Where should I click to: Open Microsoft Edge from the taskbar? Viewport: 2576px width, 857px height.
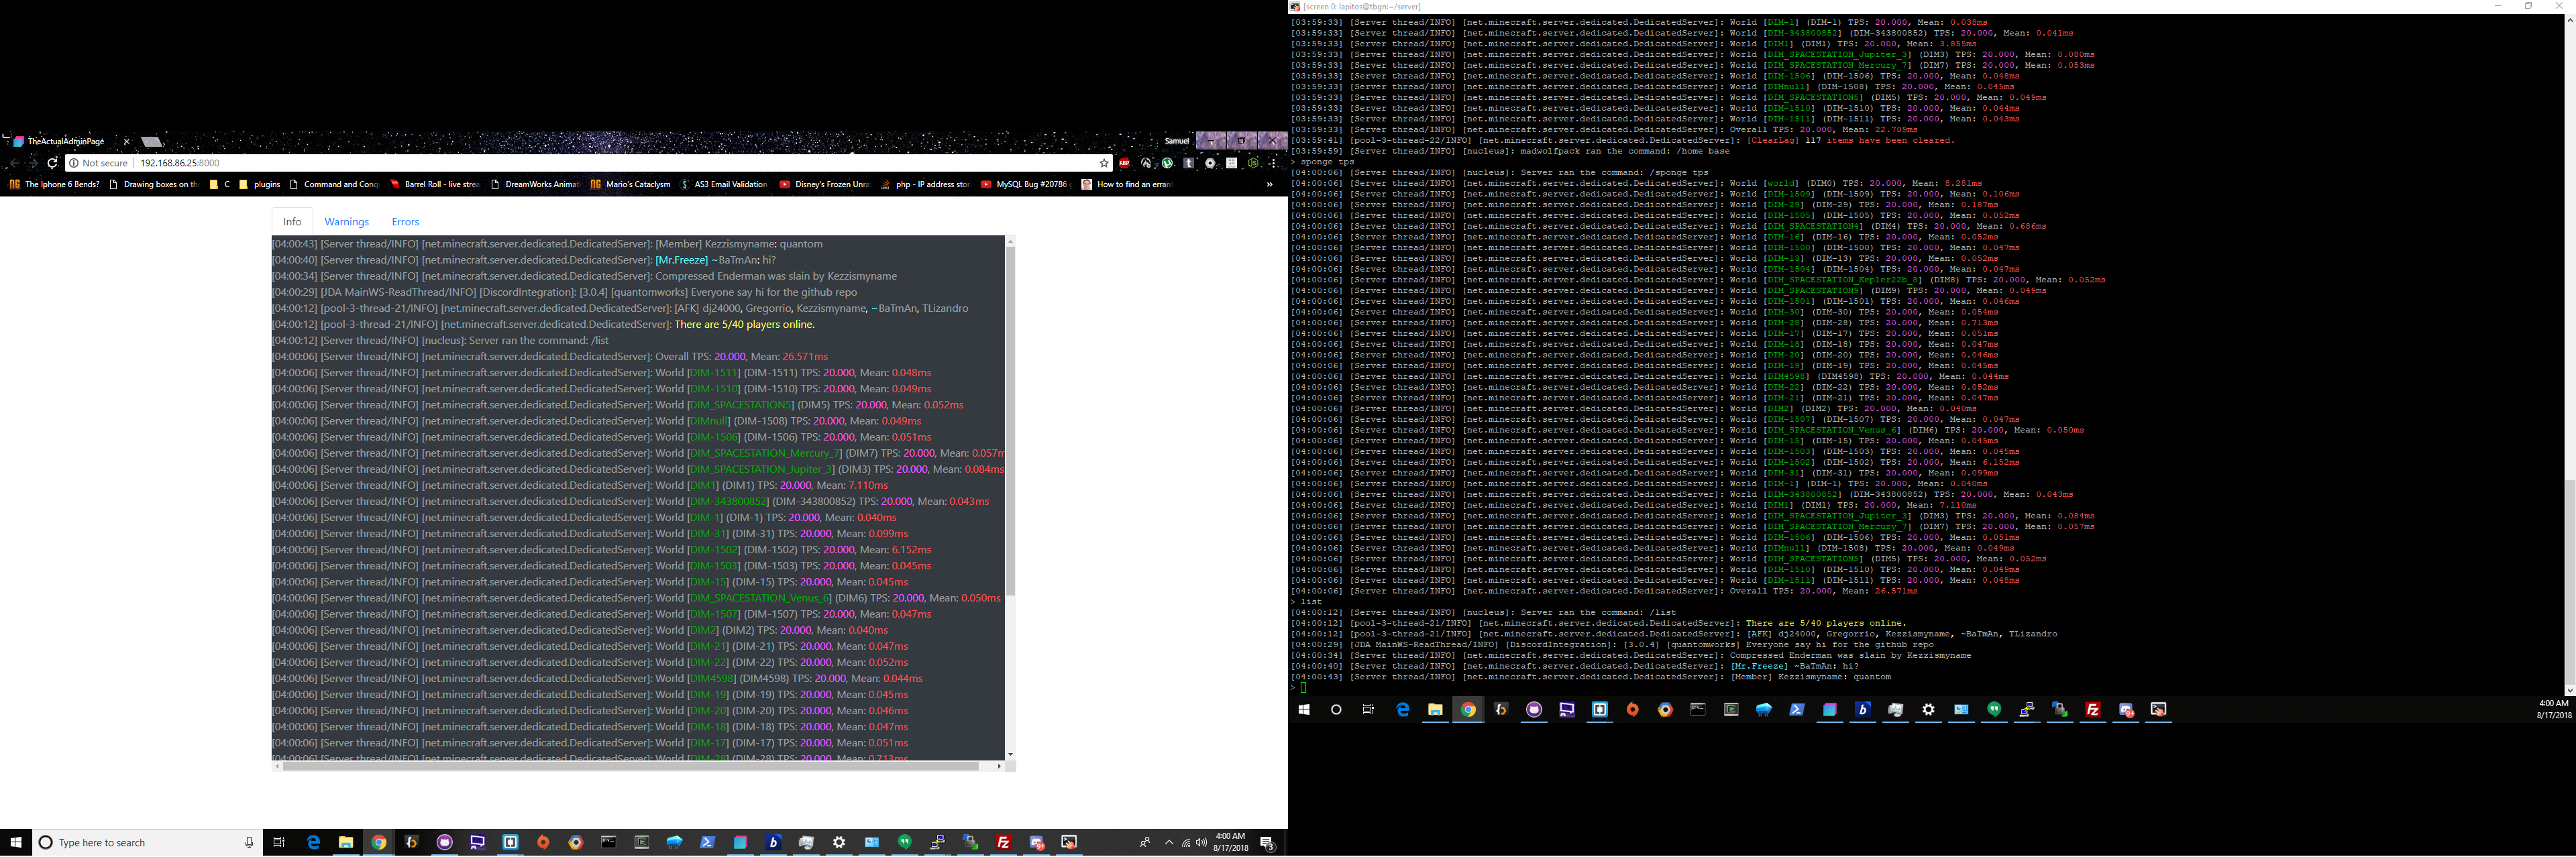(313, 843)
